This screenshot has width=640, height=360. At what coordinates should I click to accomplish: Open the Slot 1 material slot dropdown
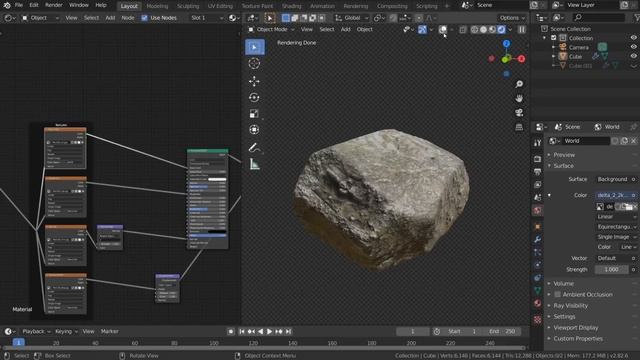click(207, 18)
